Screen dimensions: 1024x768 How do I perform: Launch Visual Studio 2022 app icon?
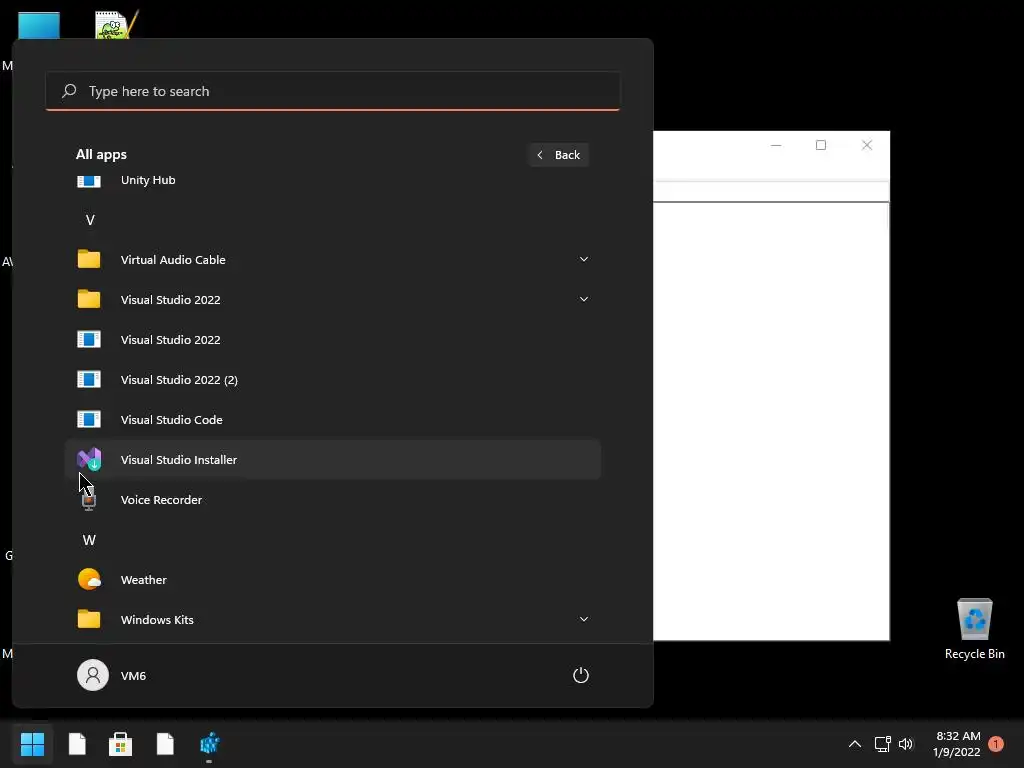tap(89, 340)
